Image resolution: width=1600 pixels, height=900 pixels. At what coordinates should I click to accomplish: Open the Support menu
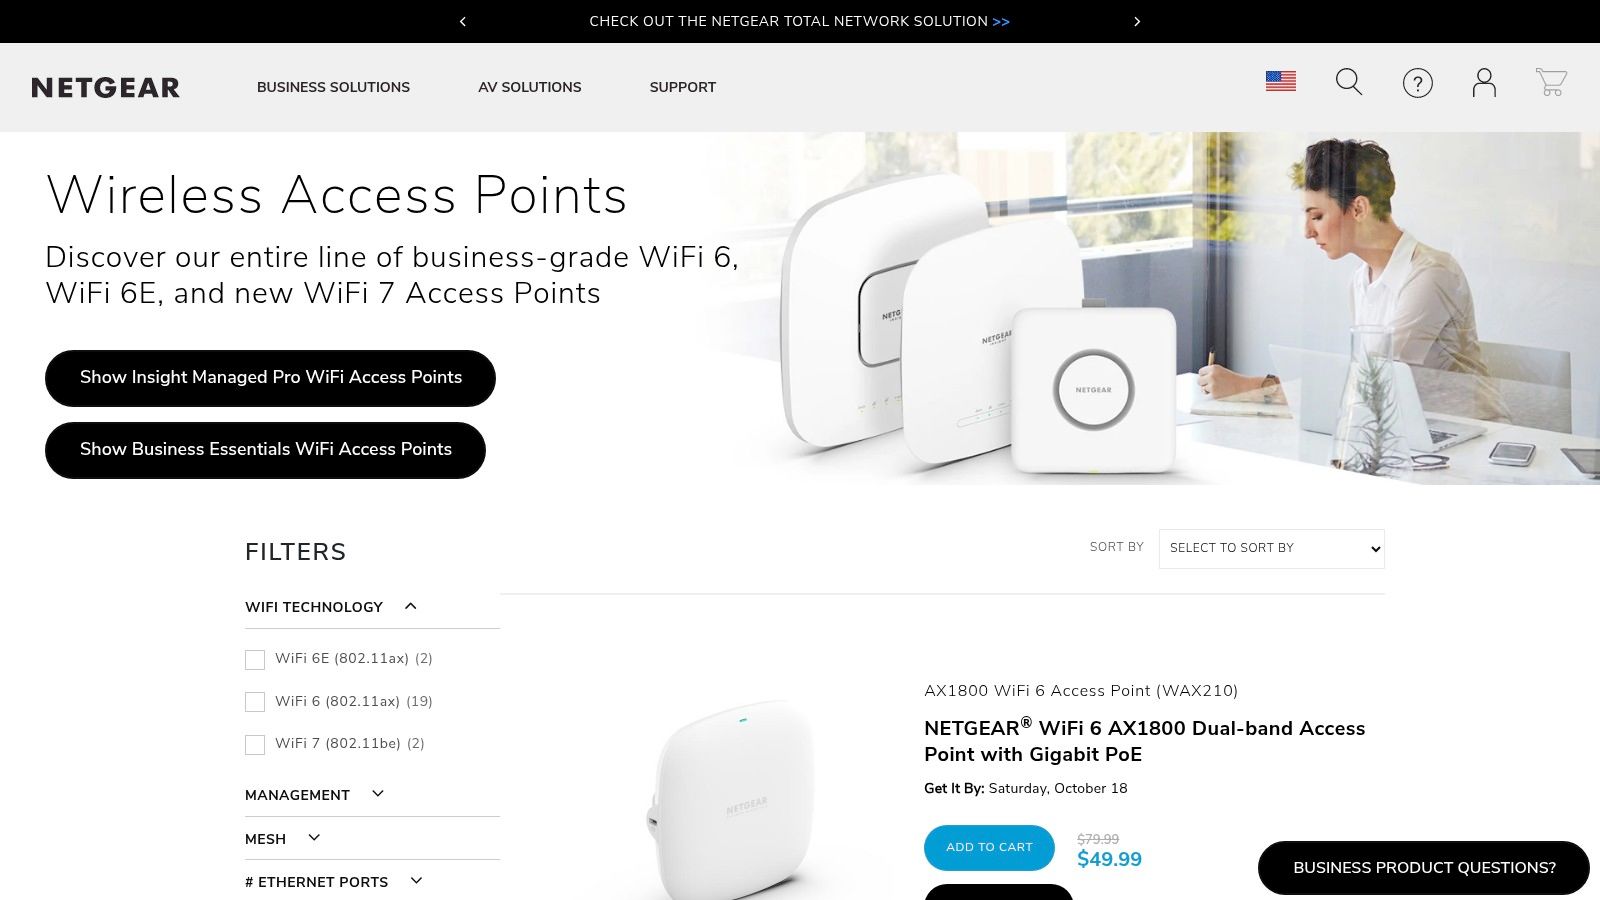pos(682,87)
